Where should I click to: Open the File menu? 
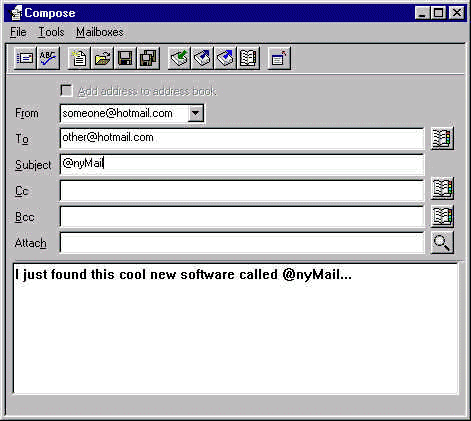(x=18, y=32)
